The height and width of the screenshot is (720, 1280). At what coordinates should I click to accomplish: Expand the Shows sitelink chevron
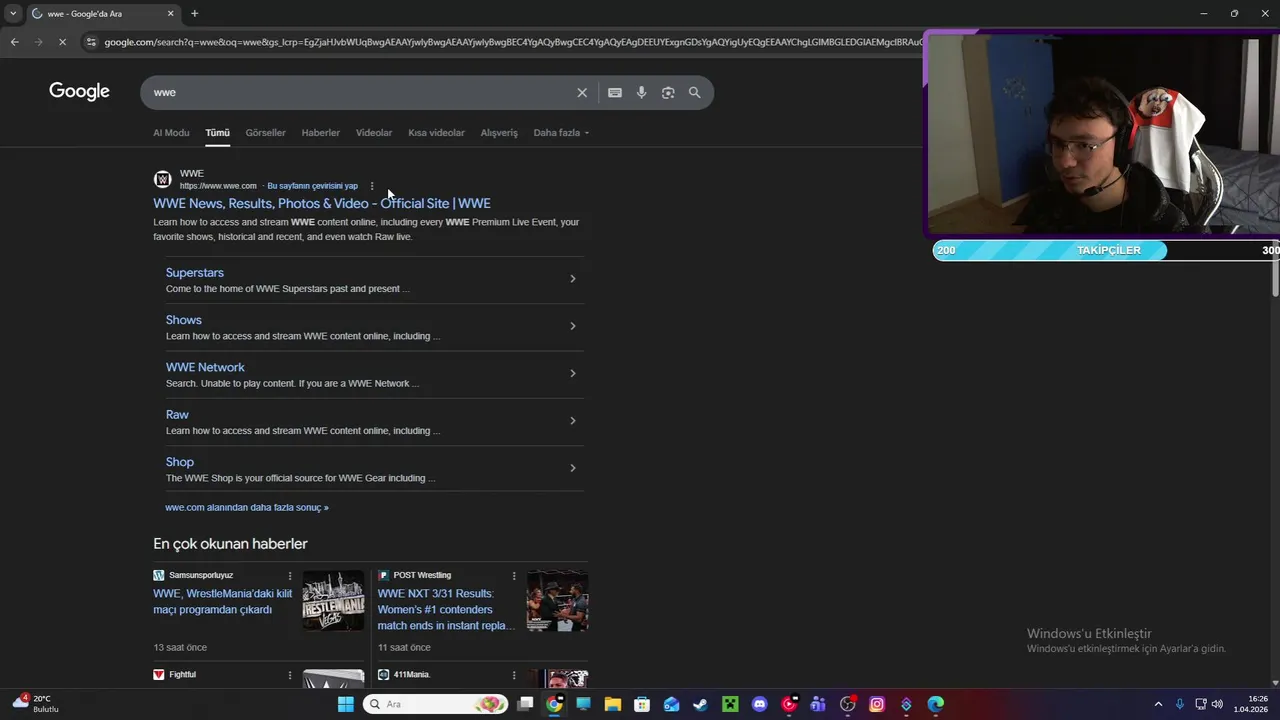pos(573,326)
